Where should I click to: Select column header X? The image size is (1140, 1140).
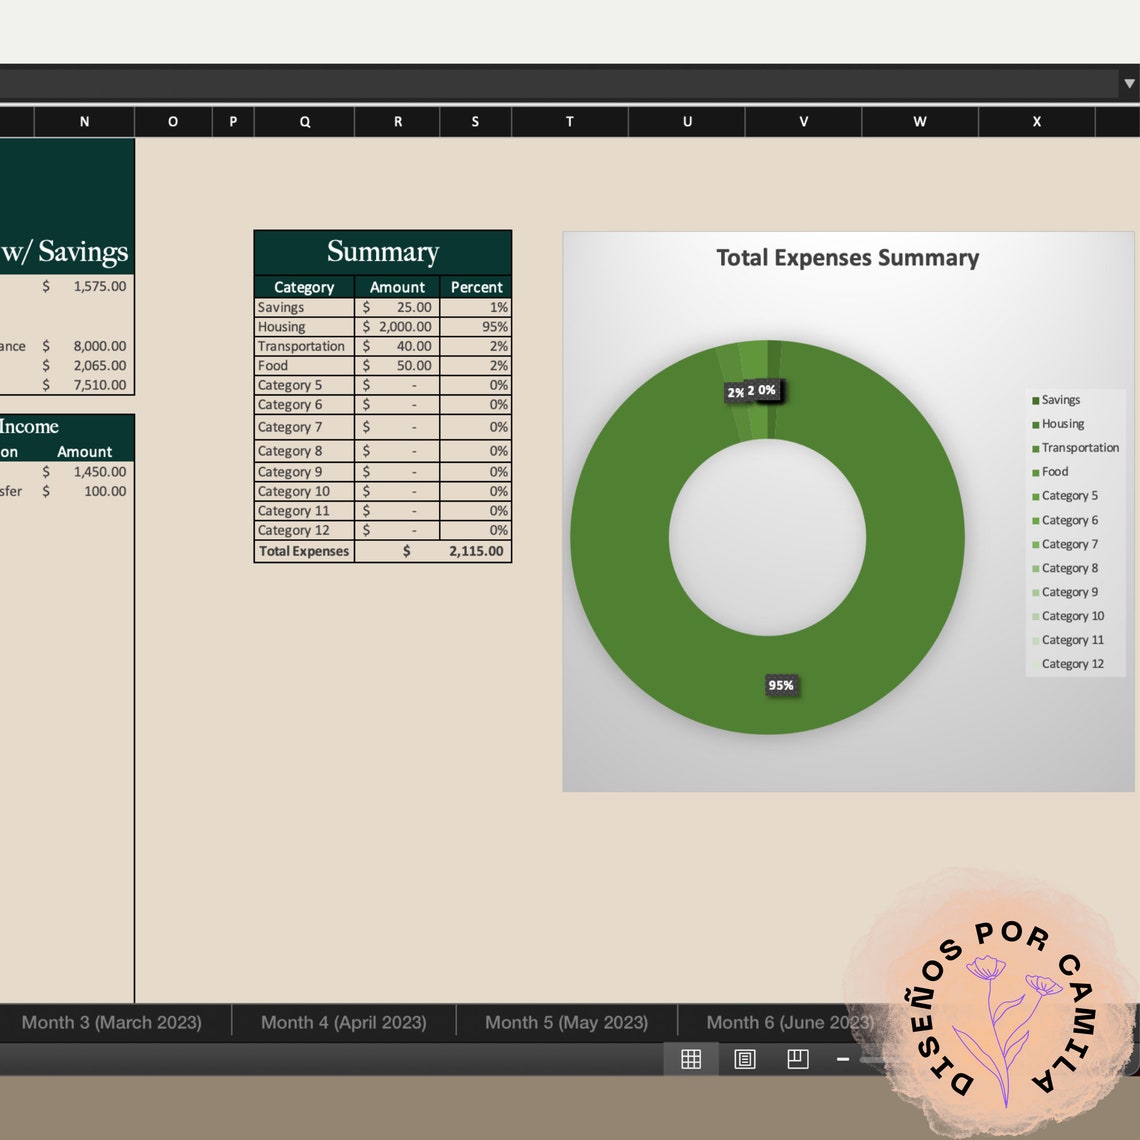coord(1036,121)
